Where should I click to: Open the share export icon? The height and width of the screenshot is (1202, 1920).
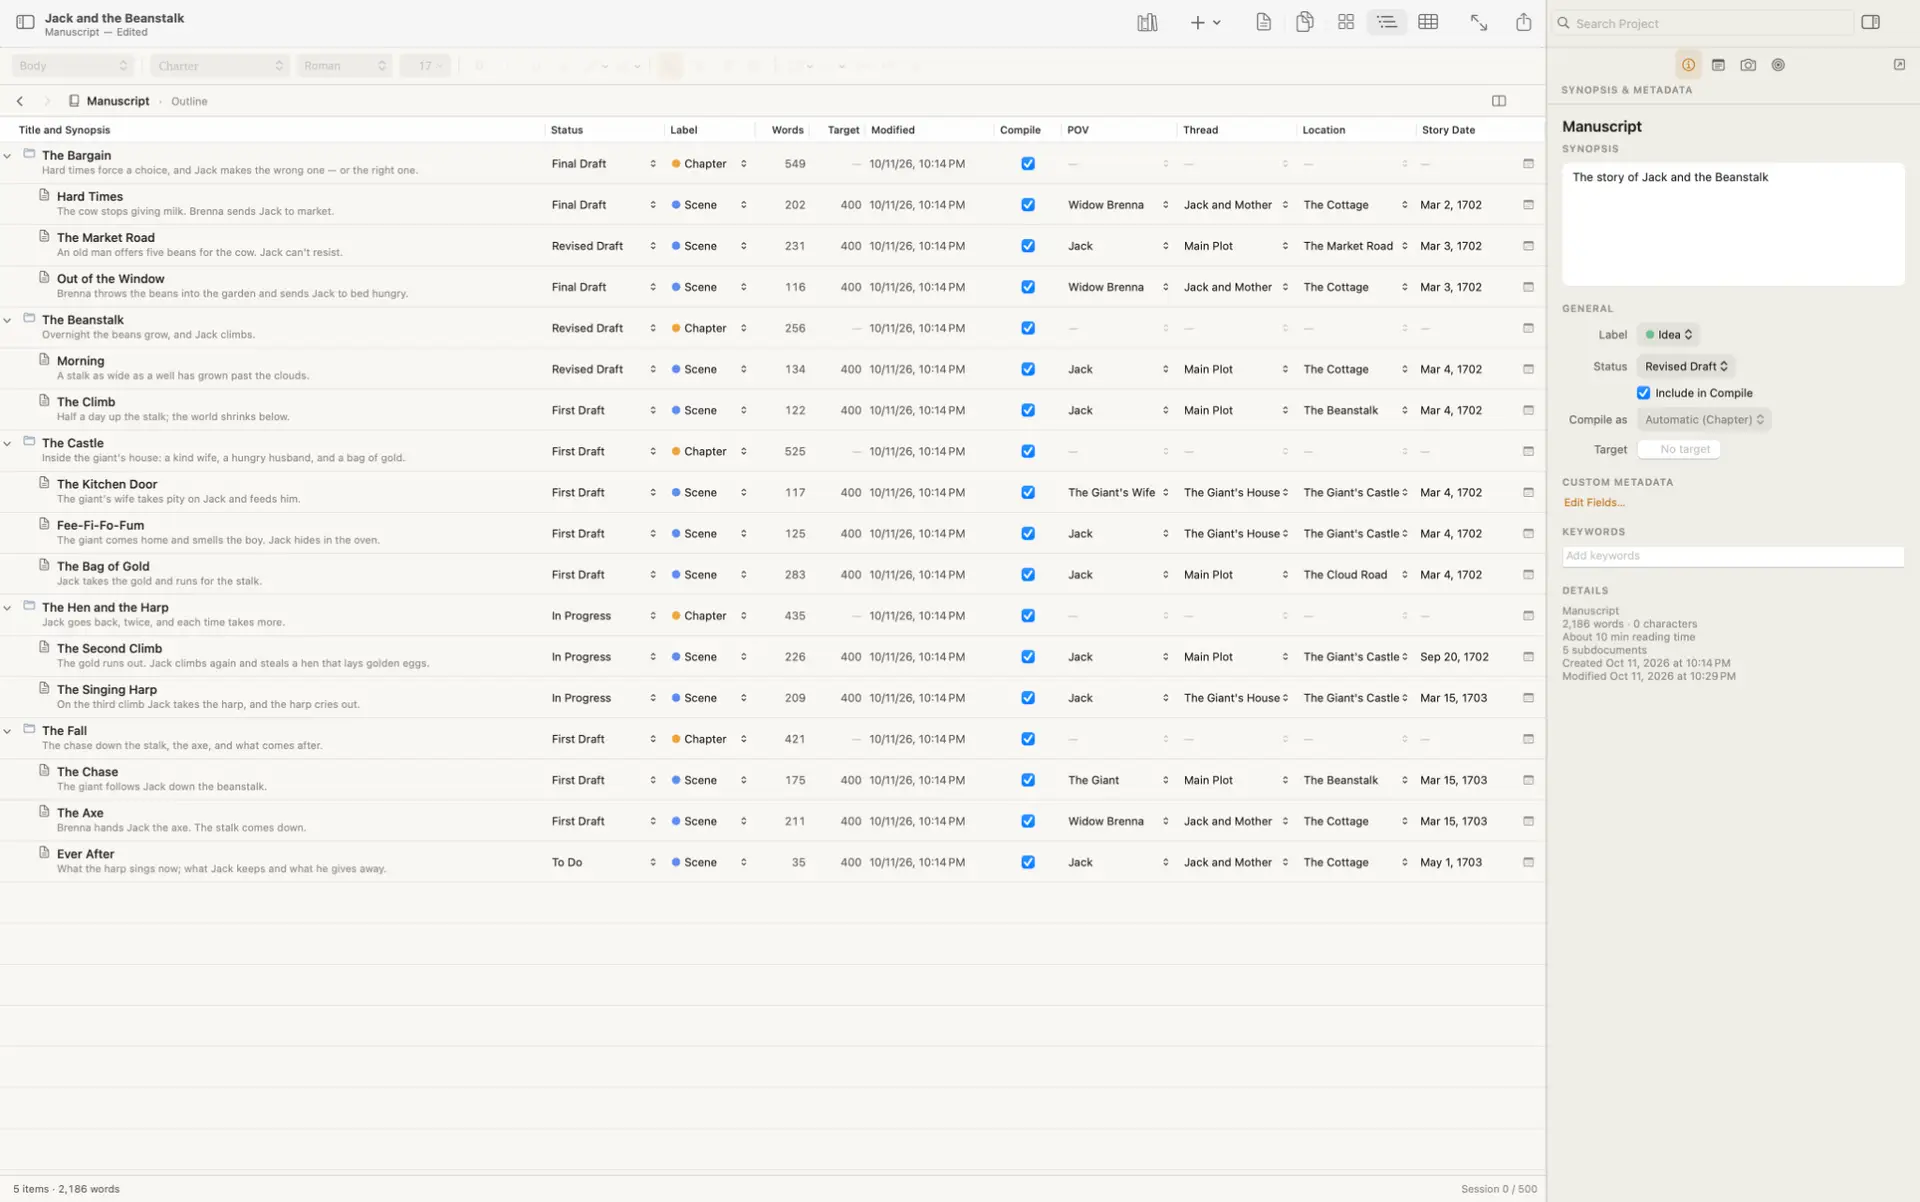(1523, 22)
